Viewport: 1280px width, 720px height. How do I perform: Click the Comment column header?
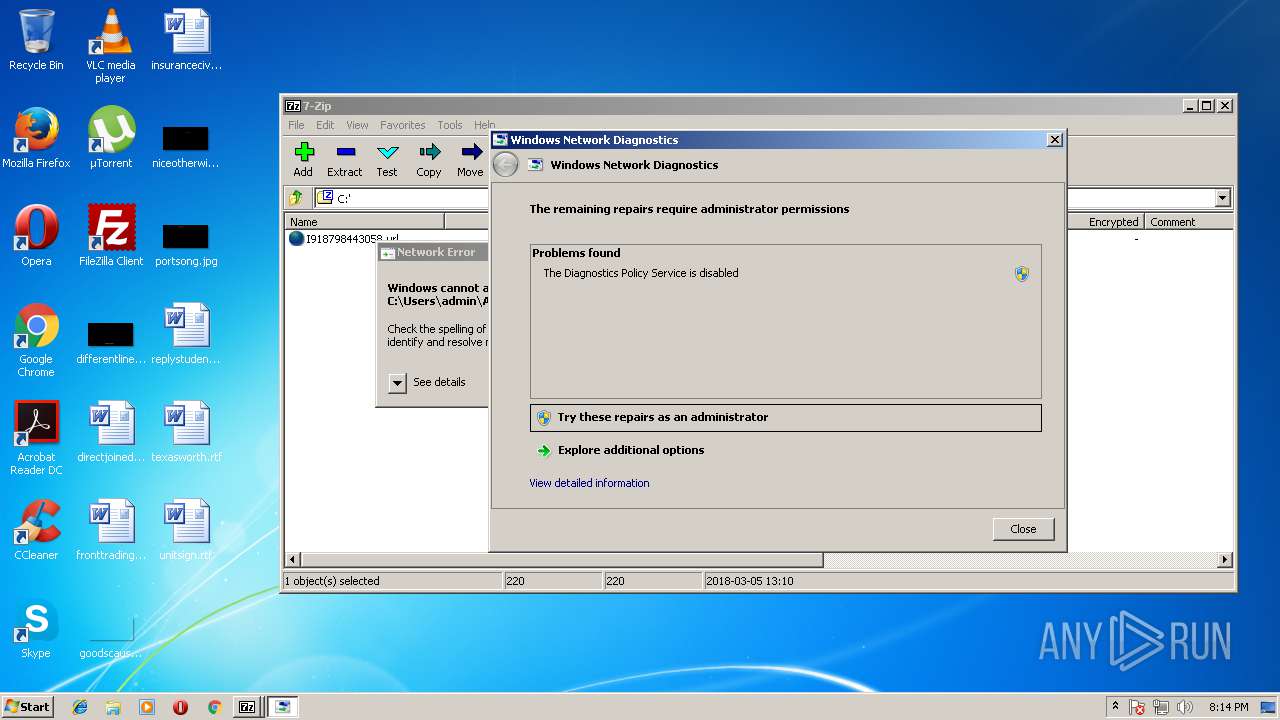pyautogui.click(x=1189, y=222)
